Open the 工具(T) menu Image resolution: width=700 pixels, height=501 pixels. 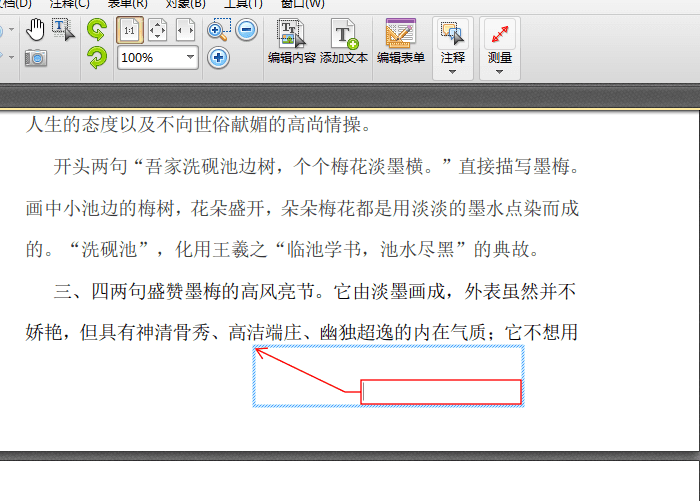click(x=243, y=4)
